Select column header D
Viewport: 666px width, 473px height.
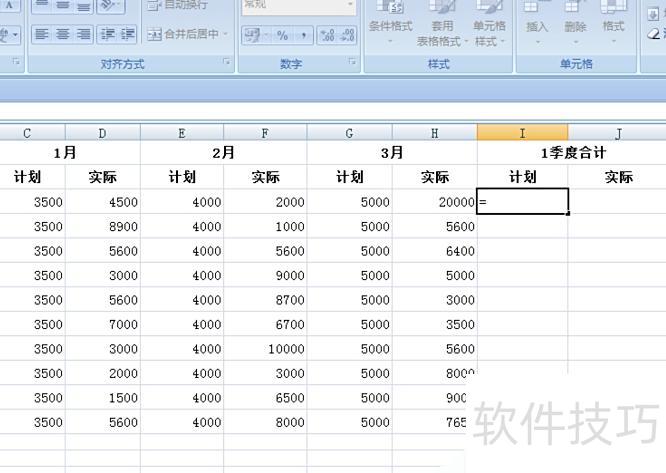pos(102,133)
